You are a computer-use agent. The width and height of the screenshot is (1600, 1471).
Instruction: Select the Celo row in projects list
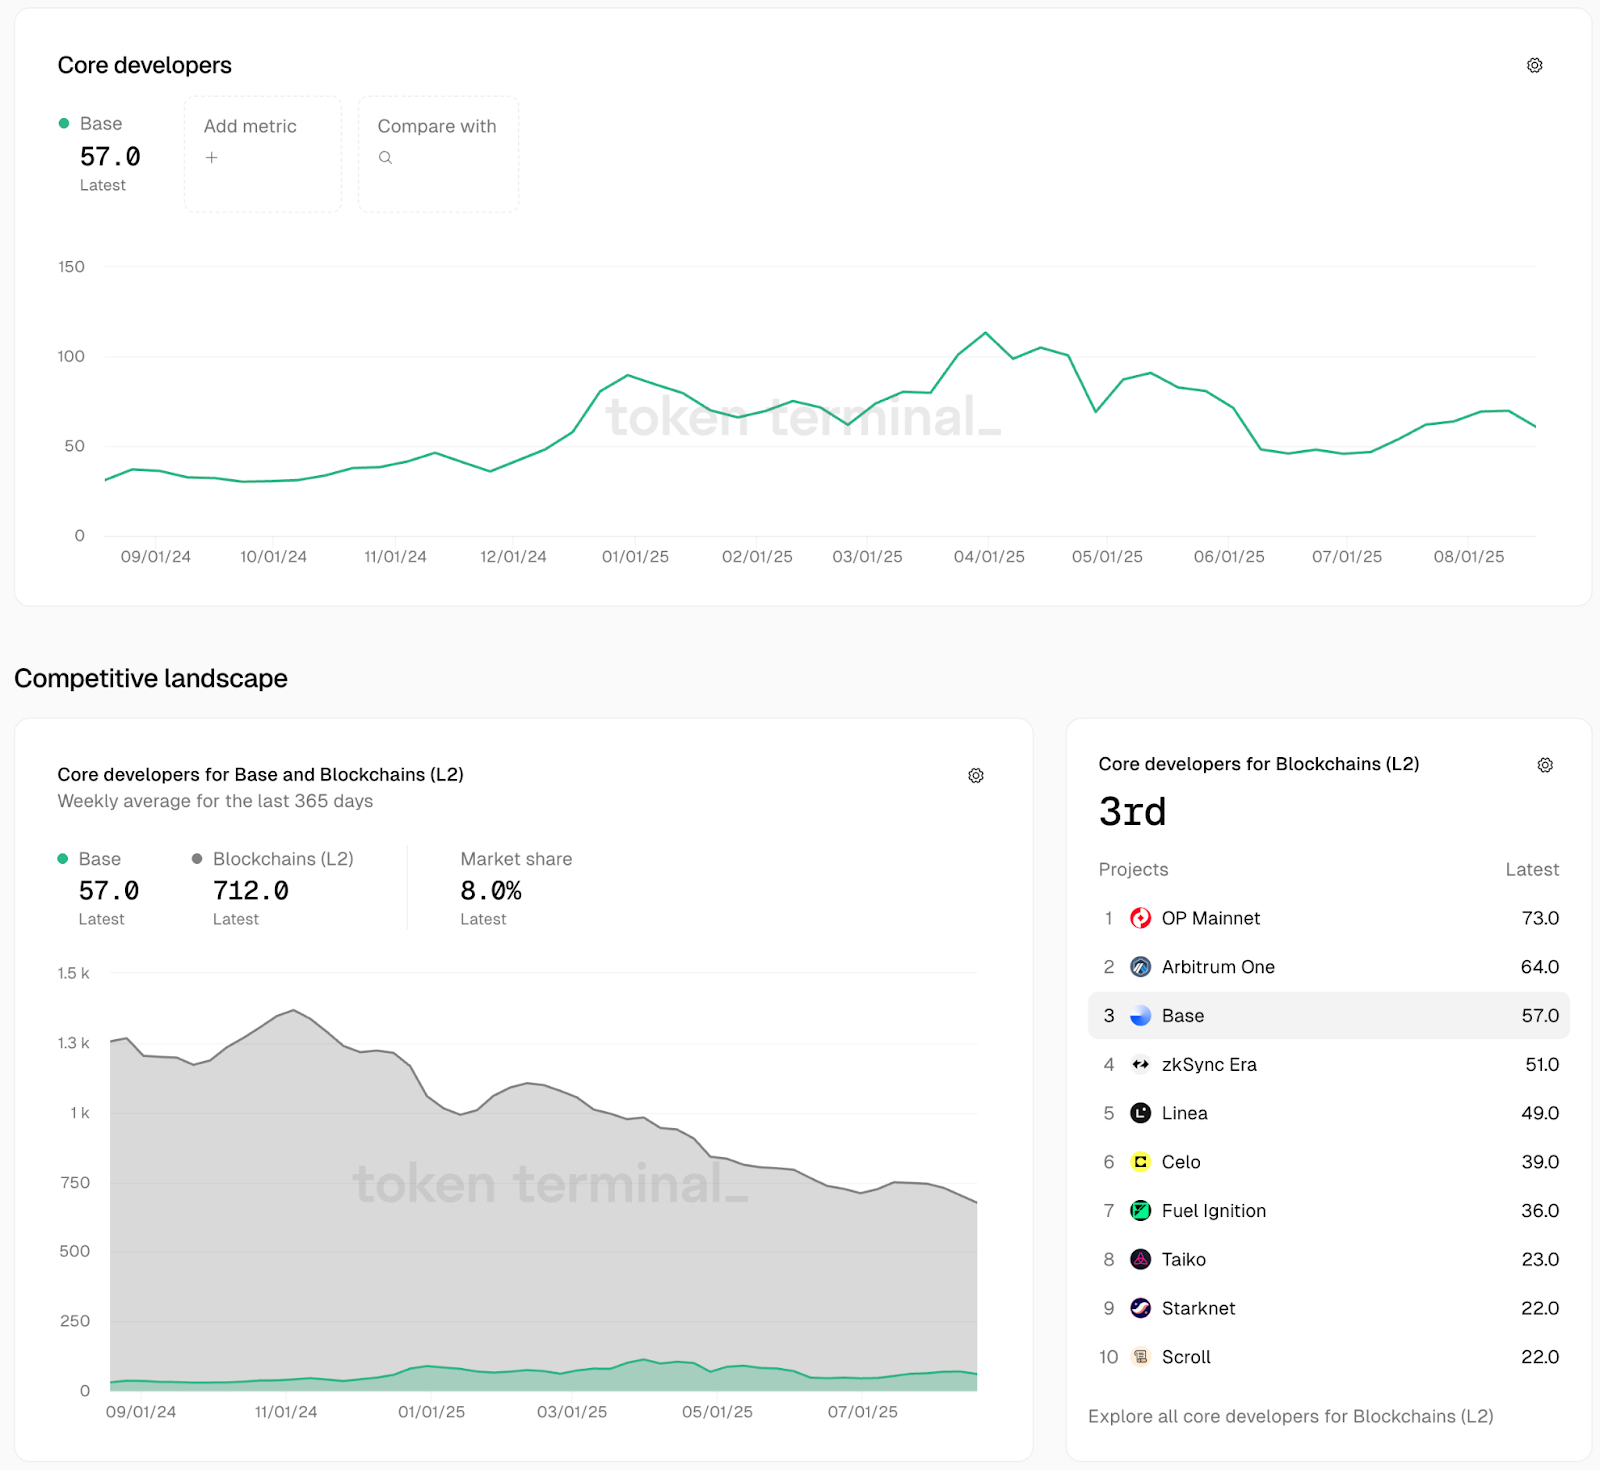coord(1328,1162)
